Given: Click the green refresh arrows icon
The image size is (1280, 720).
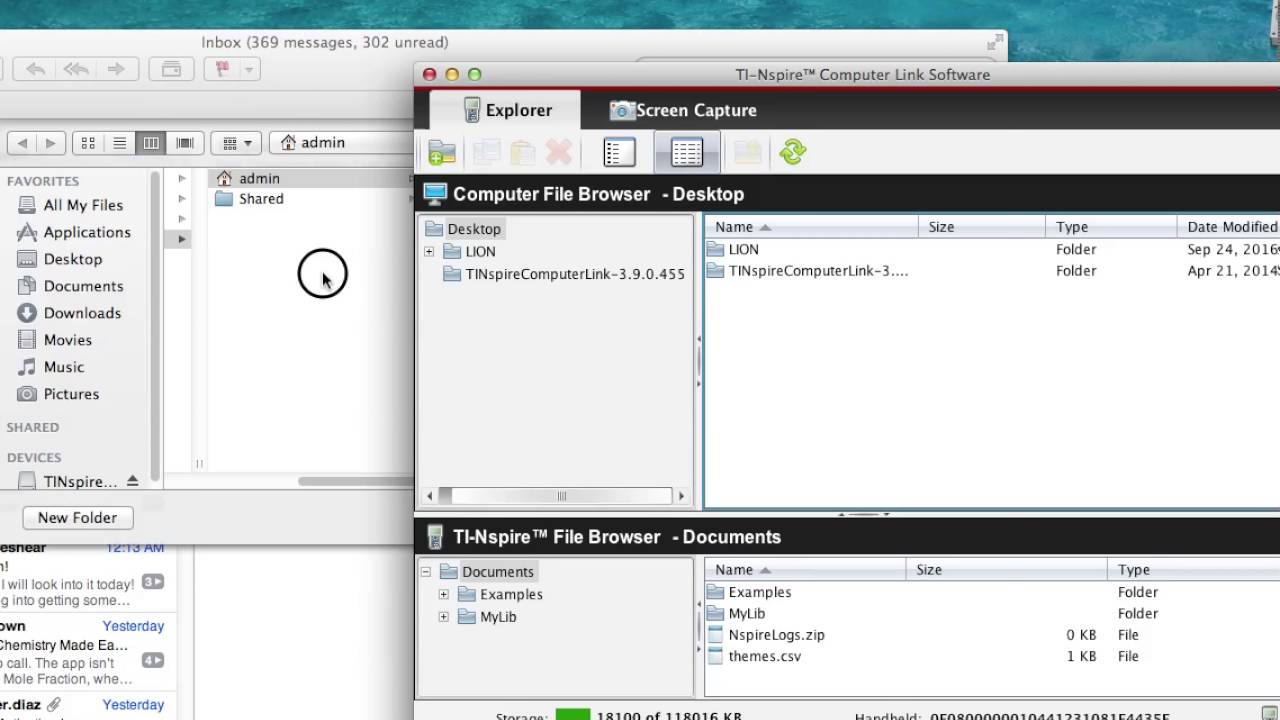Looking at the screenshot, I should 793,152.
